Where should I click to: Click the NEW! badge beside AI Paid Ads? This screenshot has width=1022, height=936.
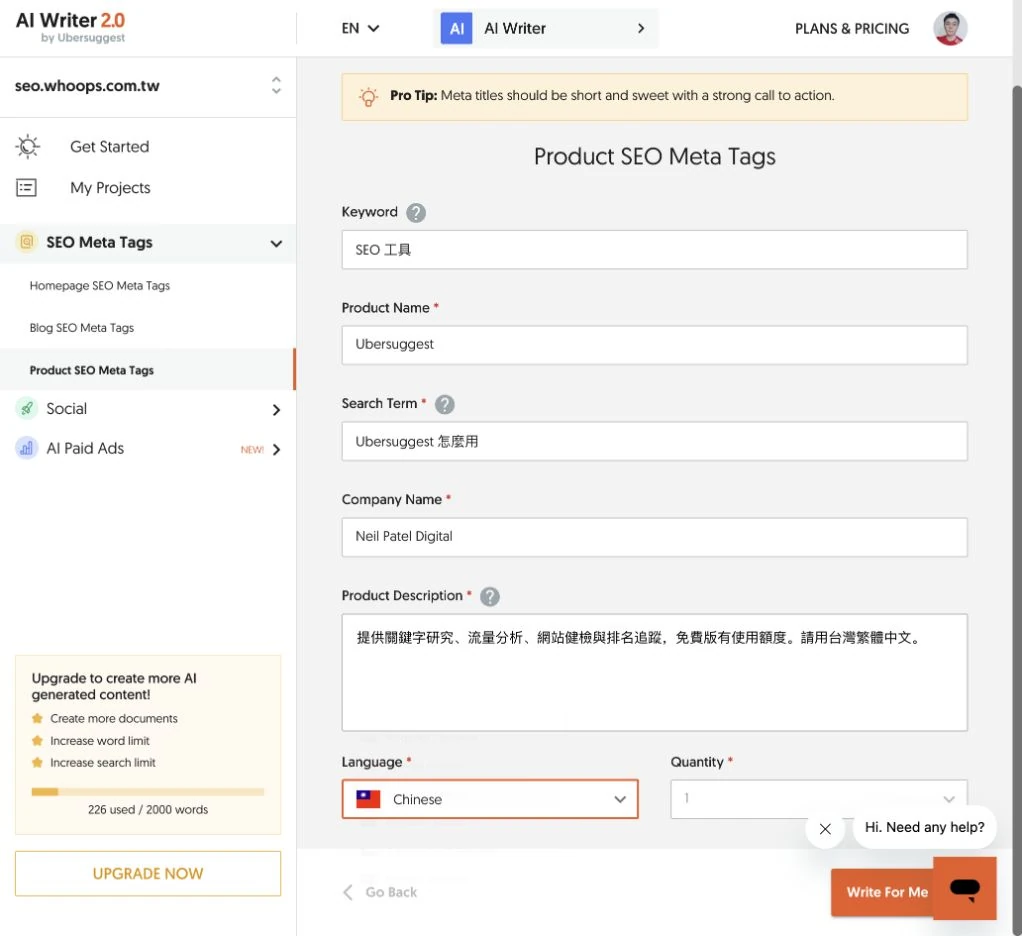coord(252,450)
